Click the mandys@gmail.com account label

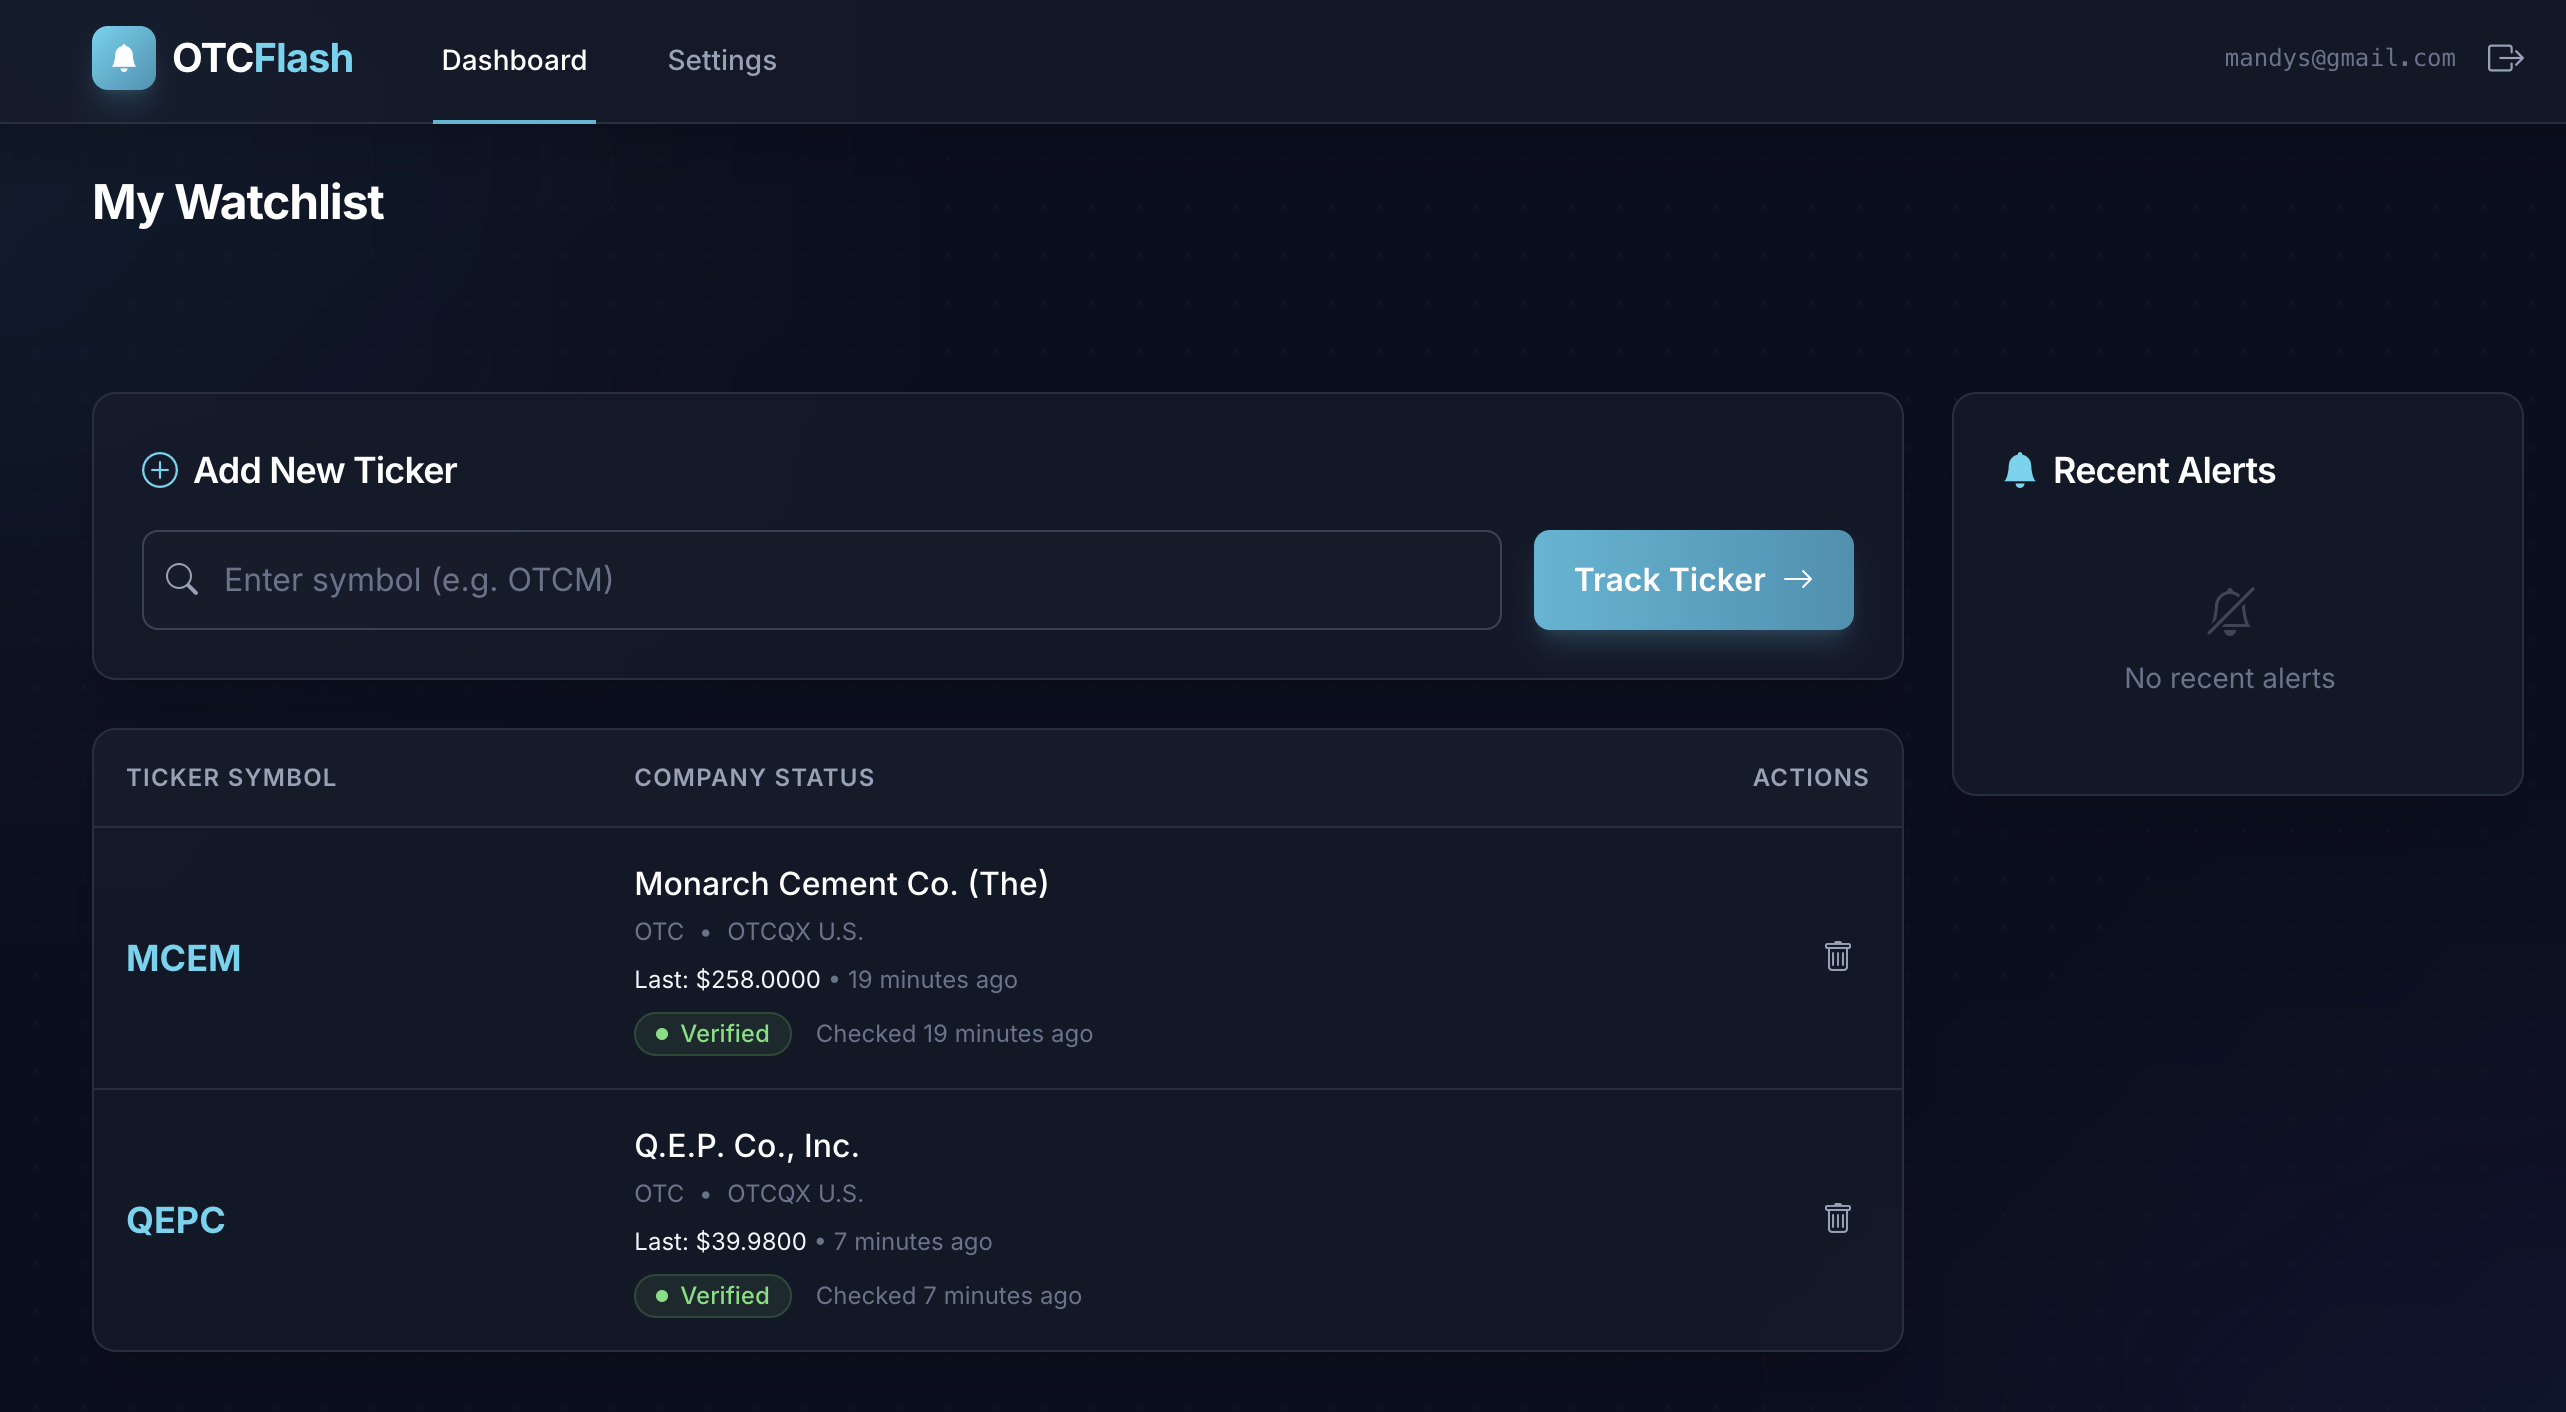pyautogui.click(x=2339, y=58)
